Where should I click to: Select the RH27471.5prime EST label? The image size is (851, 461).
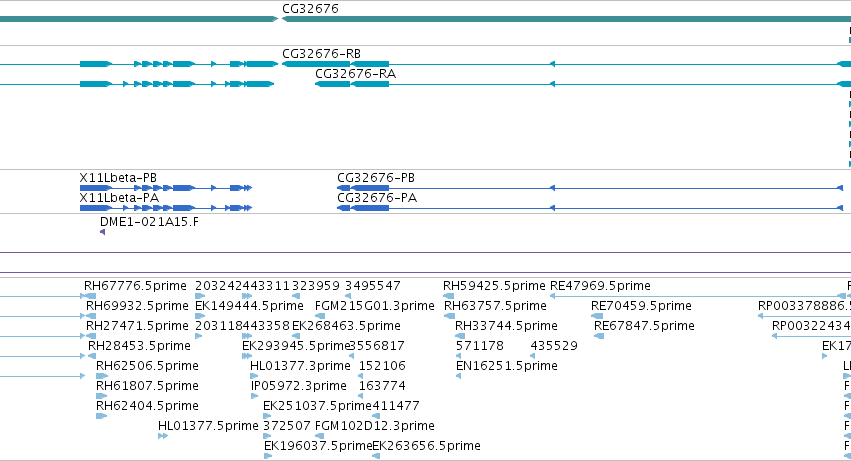[137, 326]
